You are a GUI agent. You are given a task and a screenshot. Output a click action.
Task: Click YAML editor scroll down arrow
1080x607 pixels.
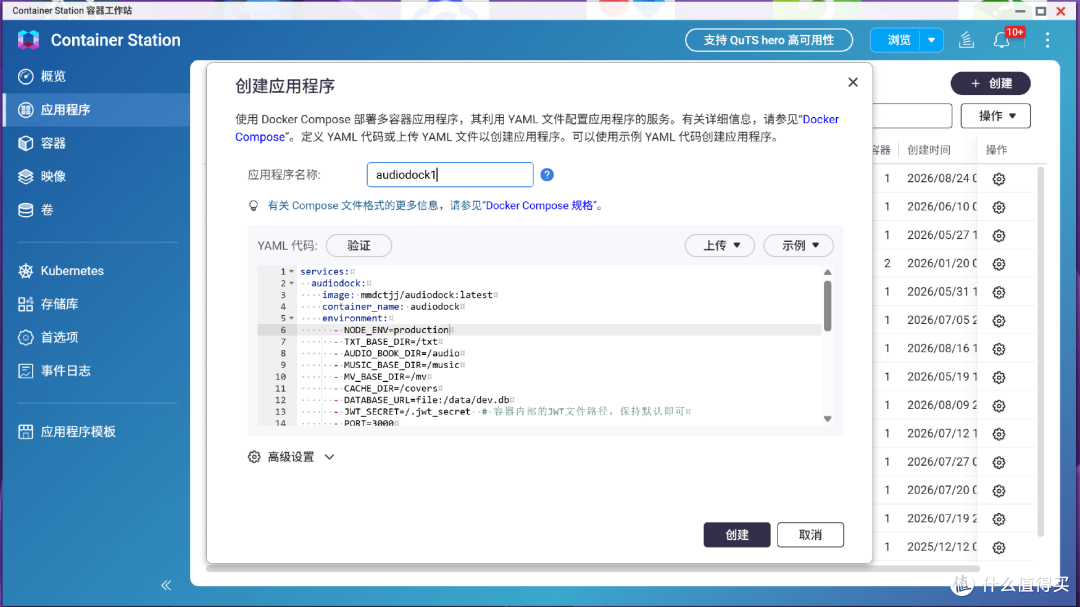point(827,419)
